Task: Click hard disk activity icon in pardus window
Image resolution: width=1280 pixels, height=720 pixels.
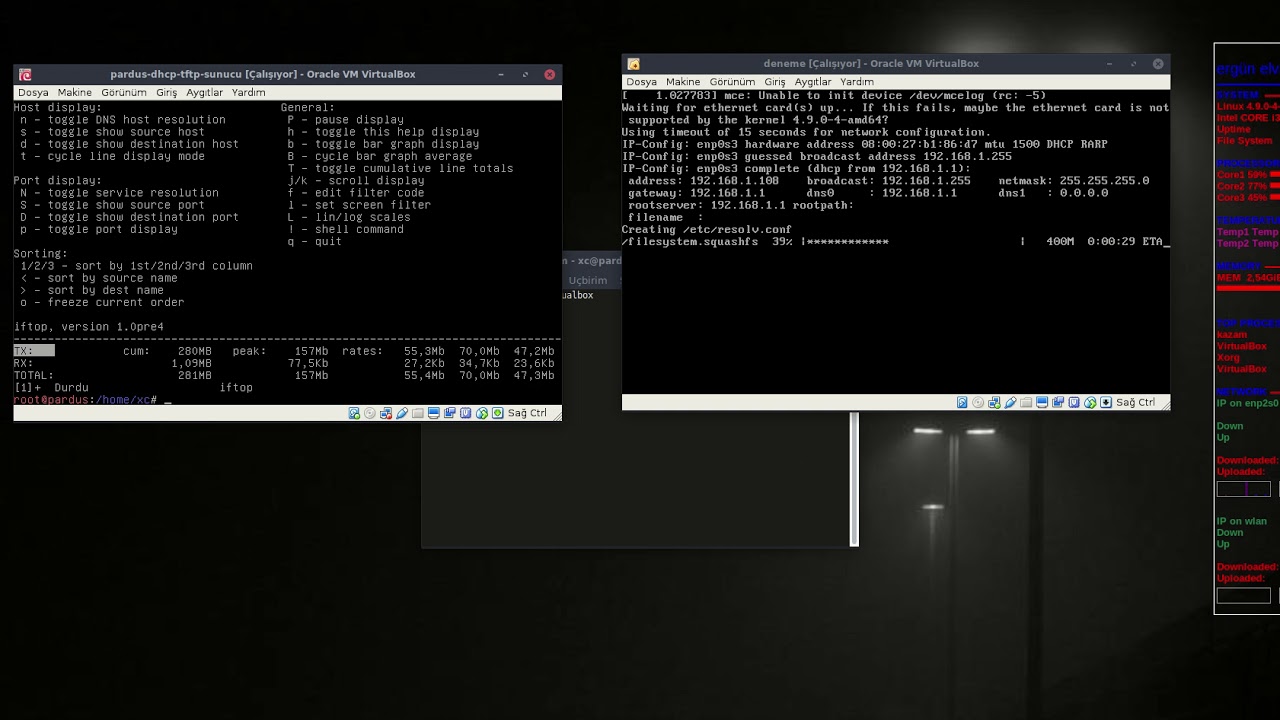Action: point(354,413)
